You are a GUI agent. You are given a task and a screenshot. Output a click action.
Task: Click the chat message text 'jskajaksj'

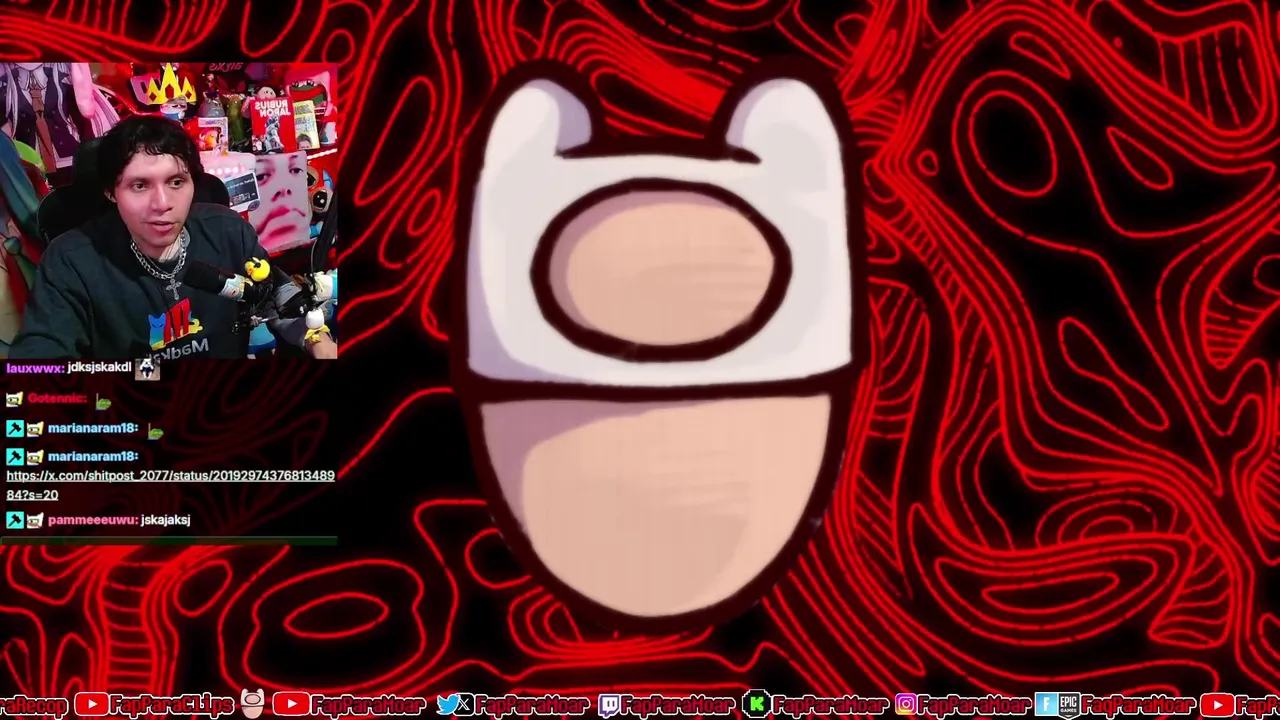165,520
